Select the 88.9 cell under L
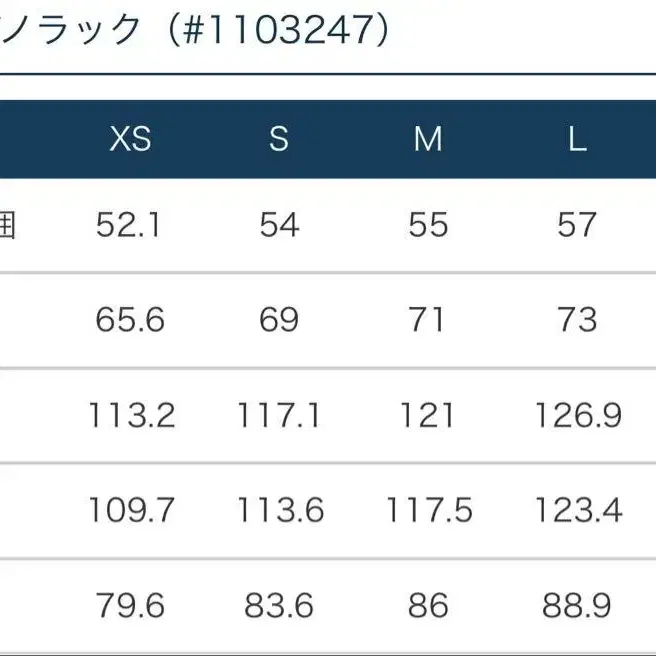656x656 pixels. coord(577,605)
